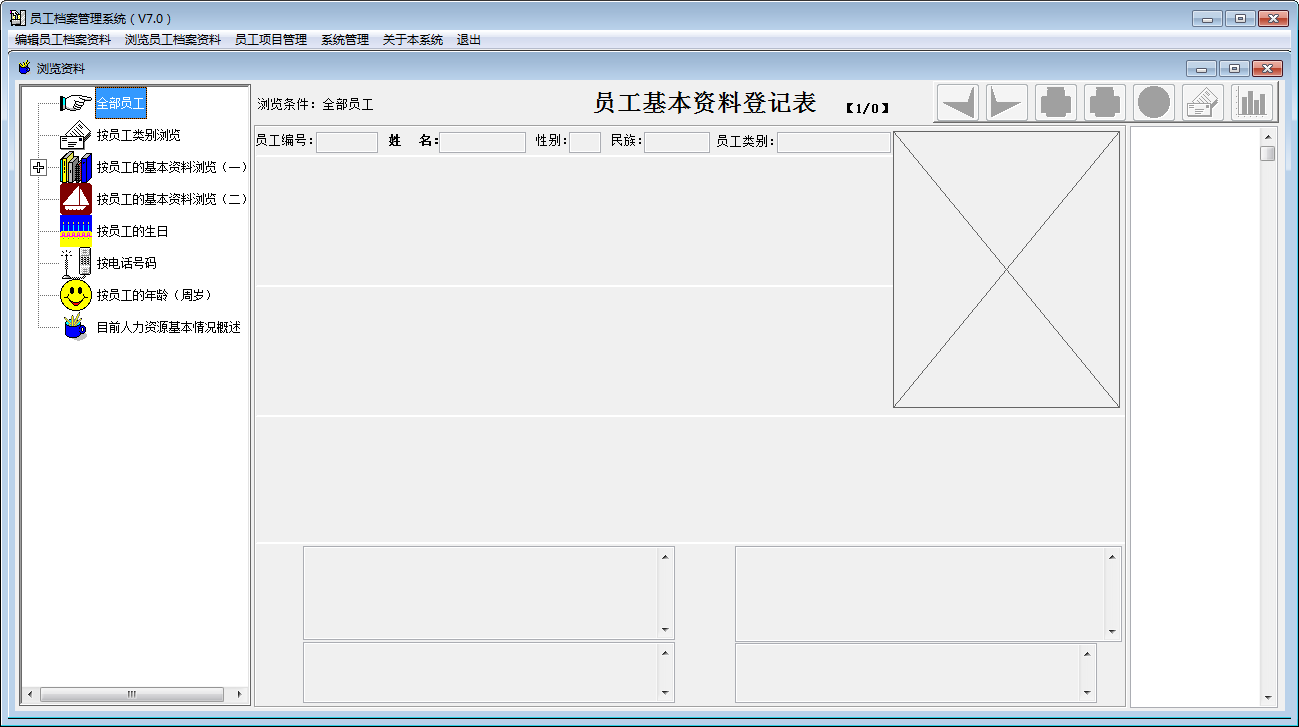Click the 姓名 input field
This screenshot has width=1299, height=727.
[481, 141]
